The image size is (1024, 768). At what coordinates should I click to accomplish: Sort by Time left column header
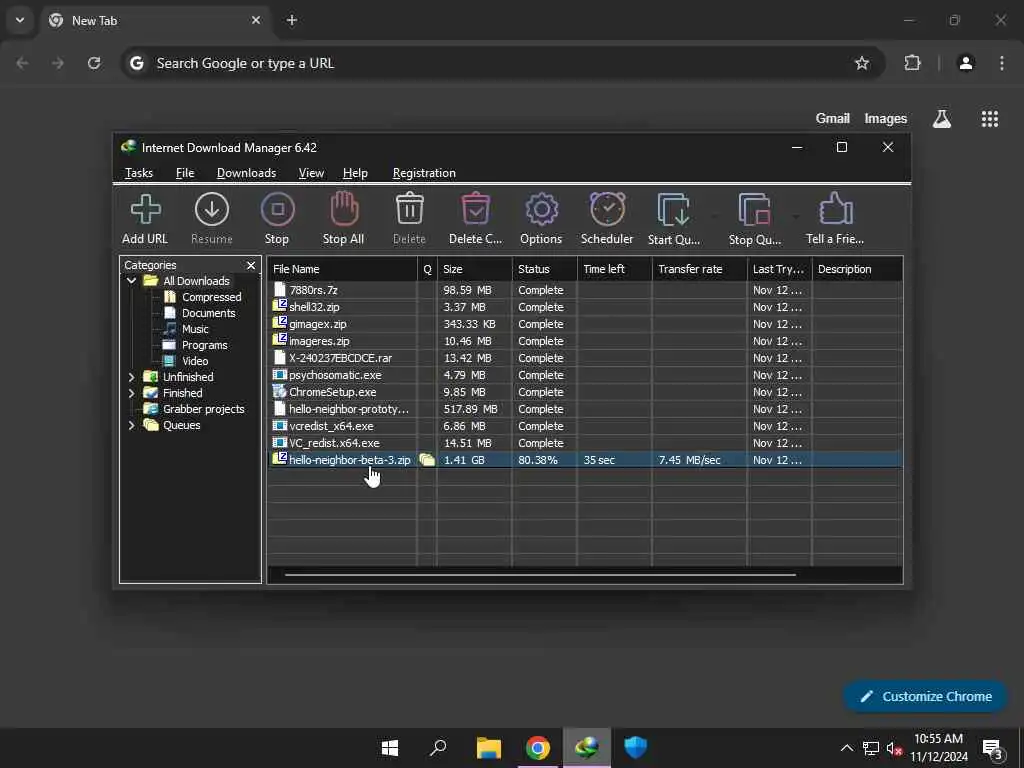614,269
